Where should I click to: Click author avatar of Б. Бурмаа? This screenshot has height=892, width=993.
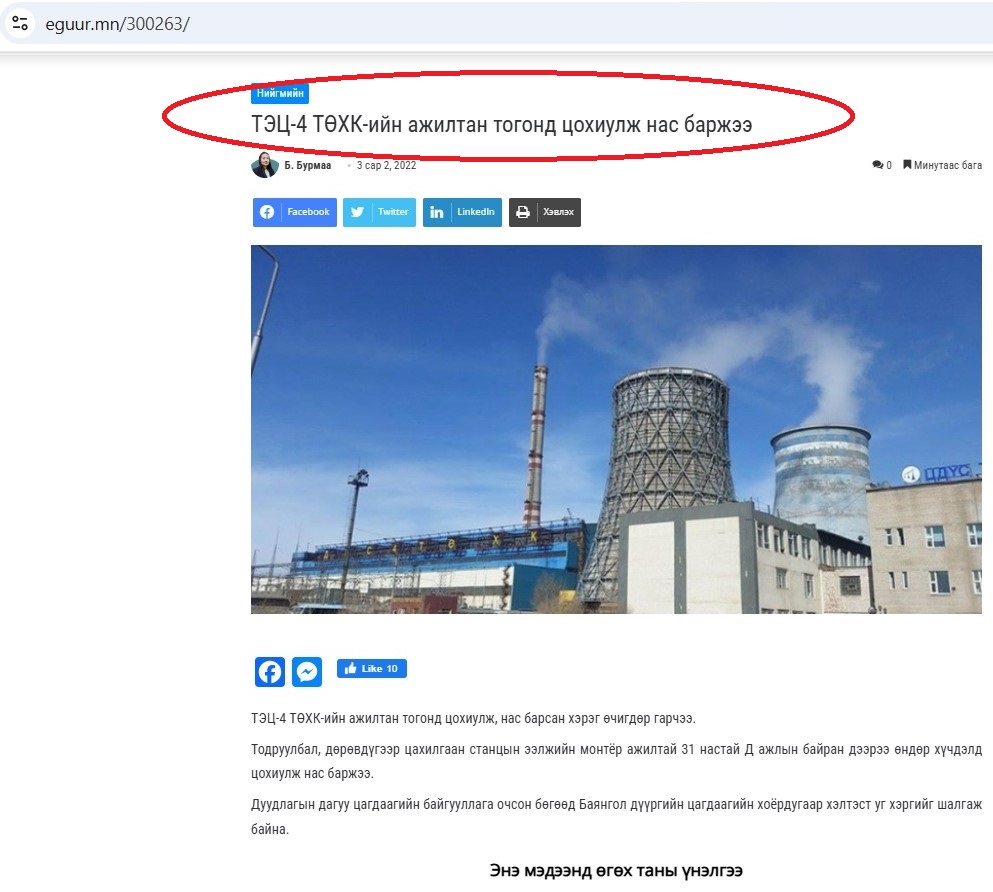click(265, 165)
